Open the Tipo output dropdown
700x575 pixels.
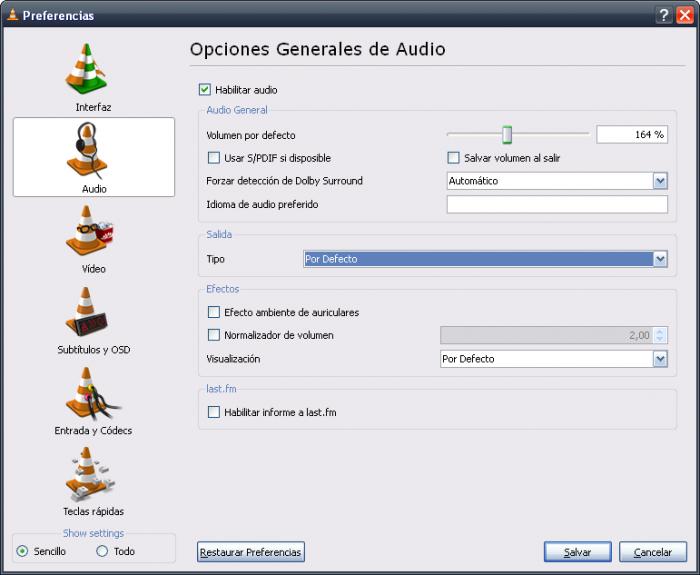485,259
